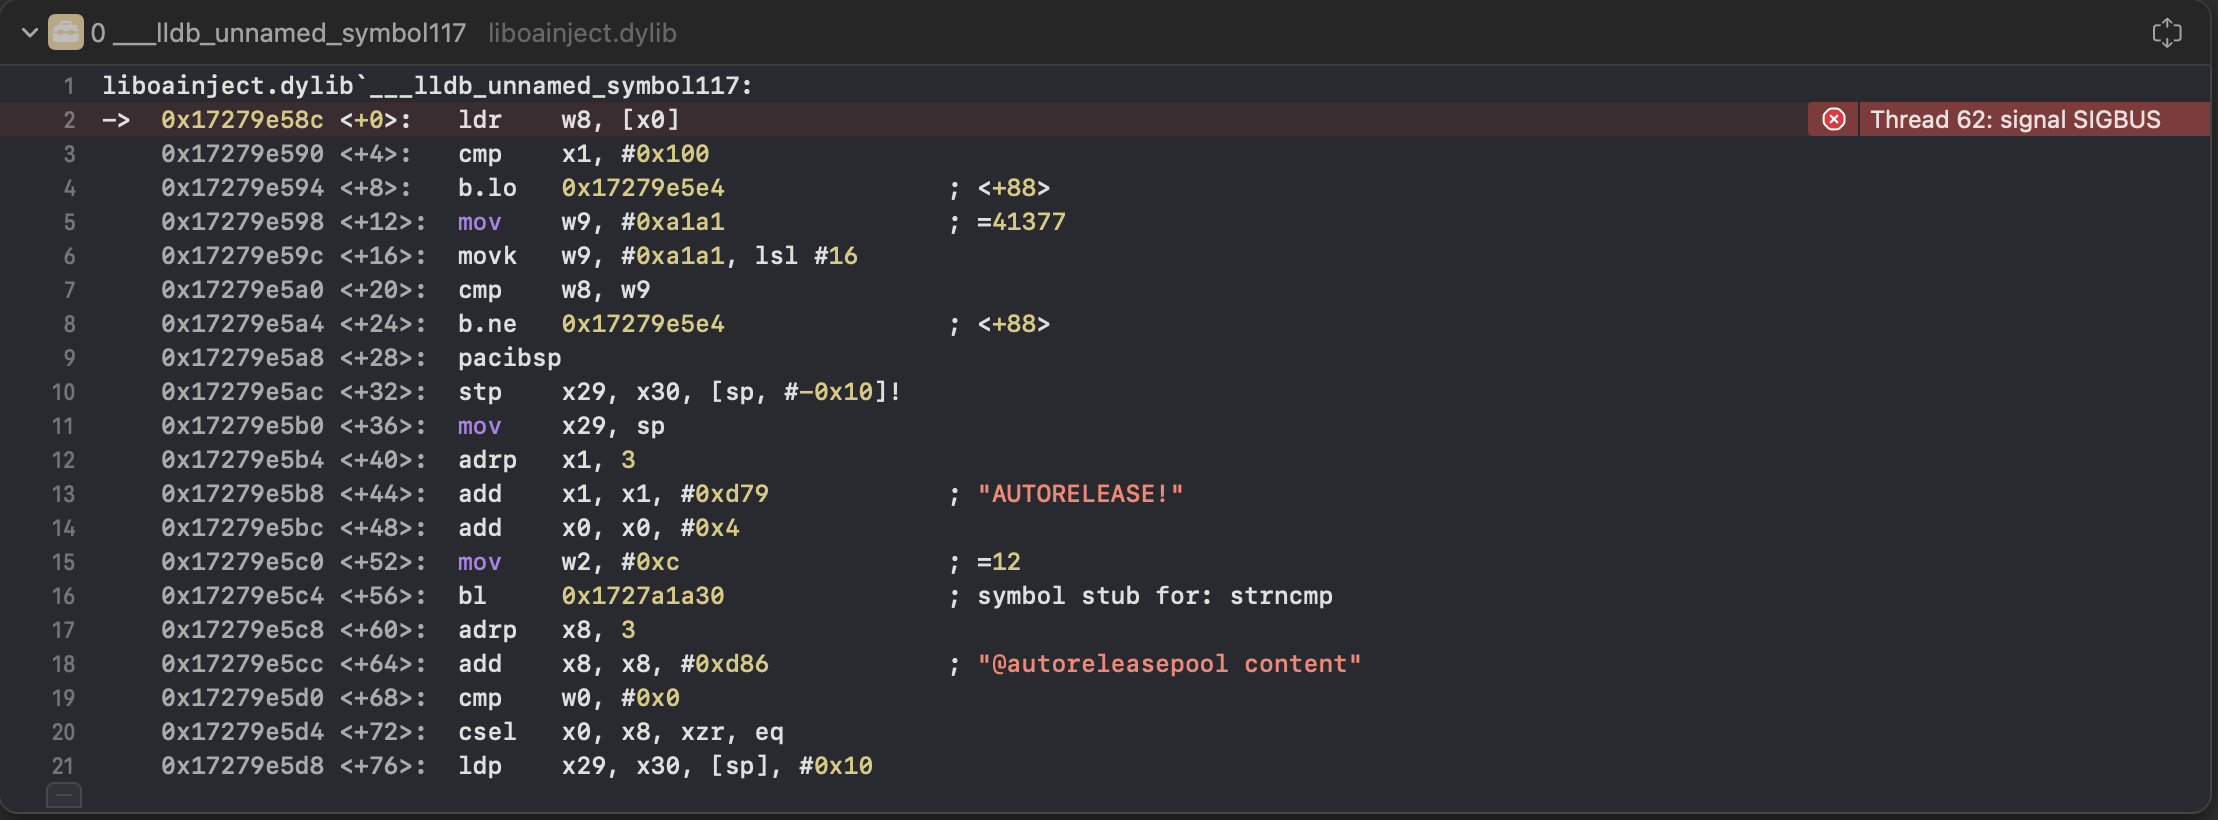Image resolution: width=2218 pixels, height=820 pixels.
Task: Click branch target address on b.lo line
Action: tap(642, 188)
